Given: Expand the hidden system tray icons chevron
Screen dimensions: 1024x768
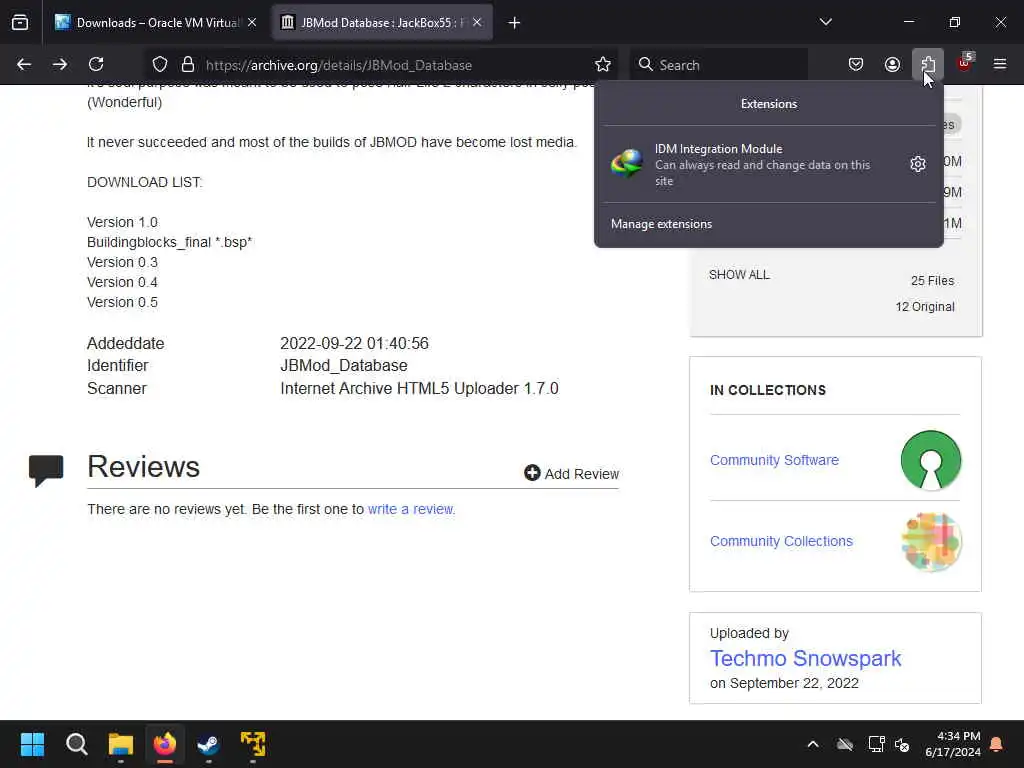Looking at the screenshot, I should tap(812, 744).
